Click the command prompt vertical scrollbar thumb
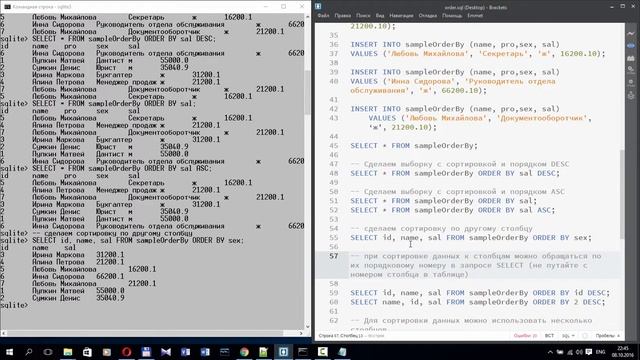This screenshot has width=640, height=360. 307,93
